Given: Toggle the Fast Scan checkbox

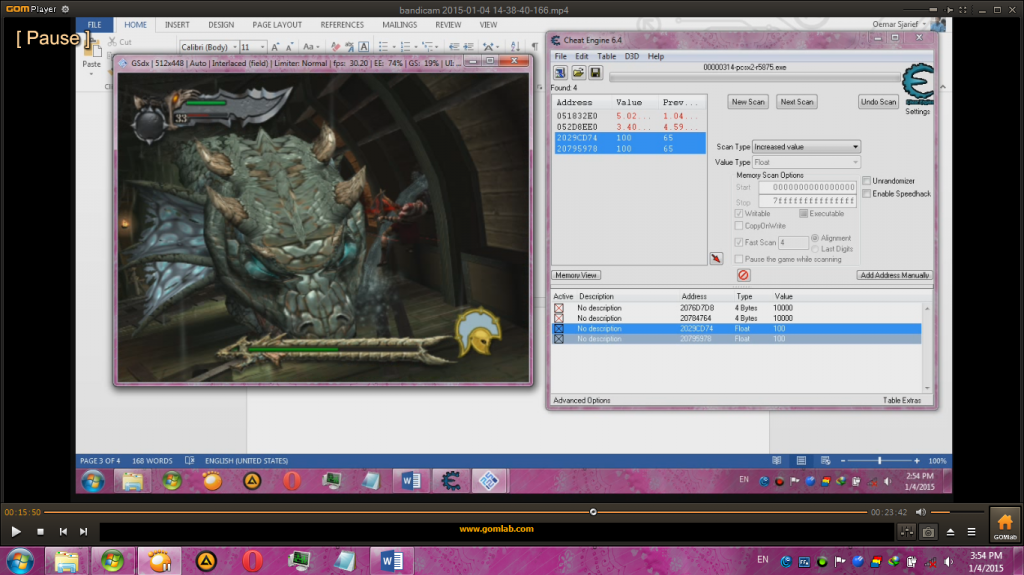Looking at the screenshot, I should click(x=739, y=242).
